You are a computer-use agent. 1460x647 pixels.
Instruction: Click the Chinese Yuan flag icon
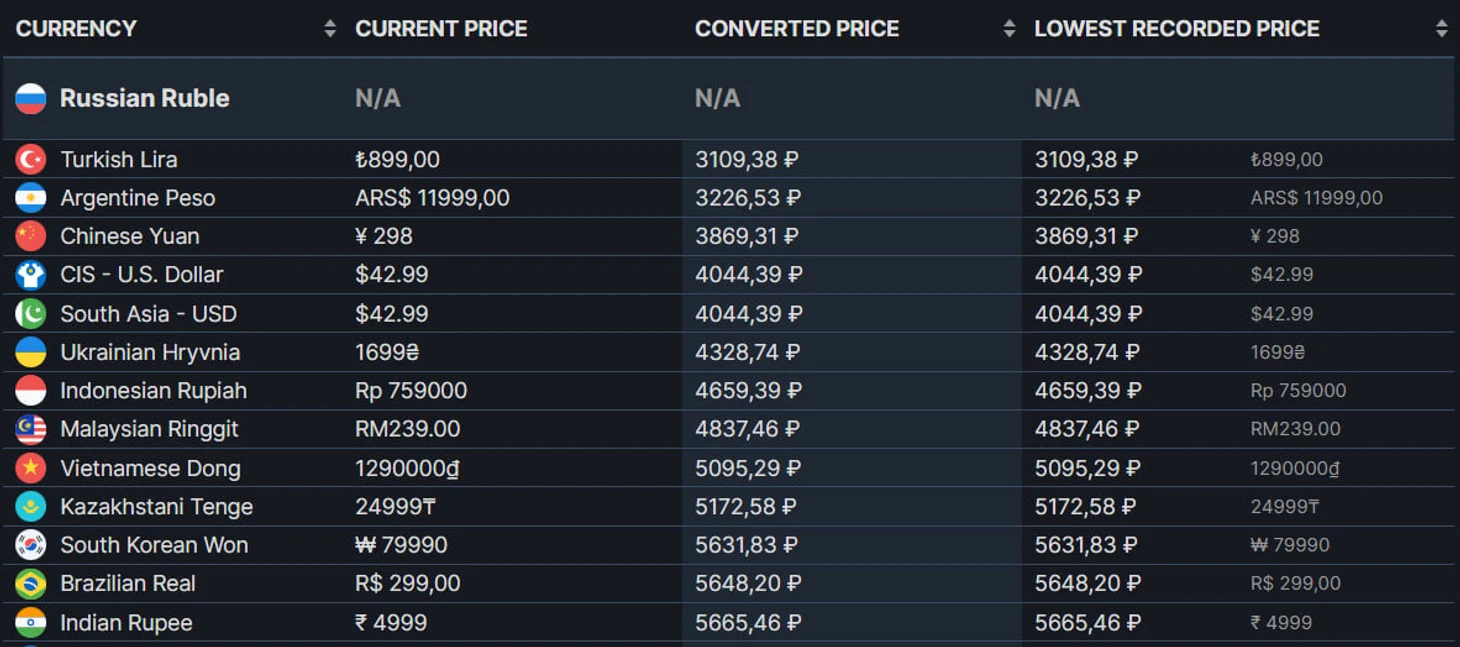pyautogui.click(x=31, y=236)
